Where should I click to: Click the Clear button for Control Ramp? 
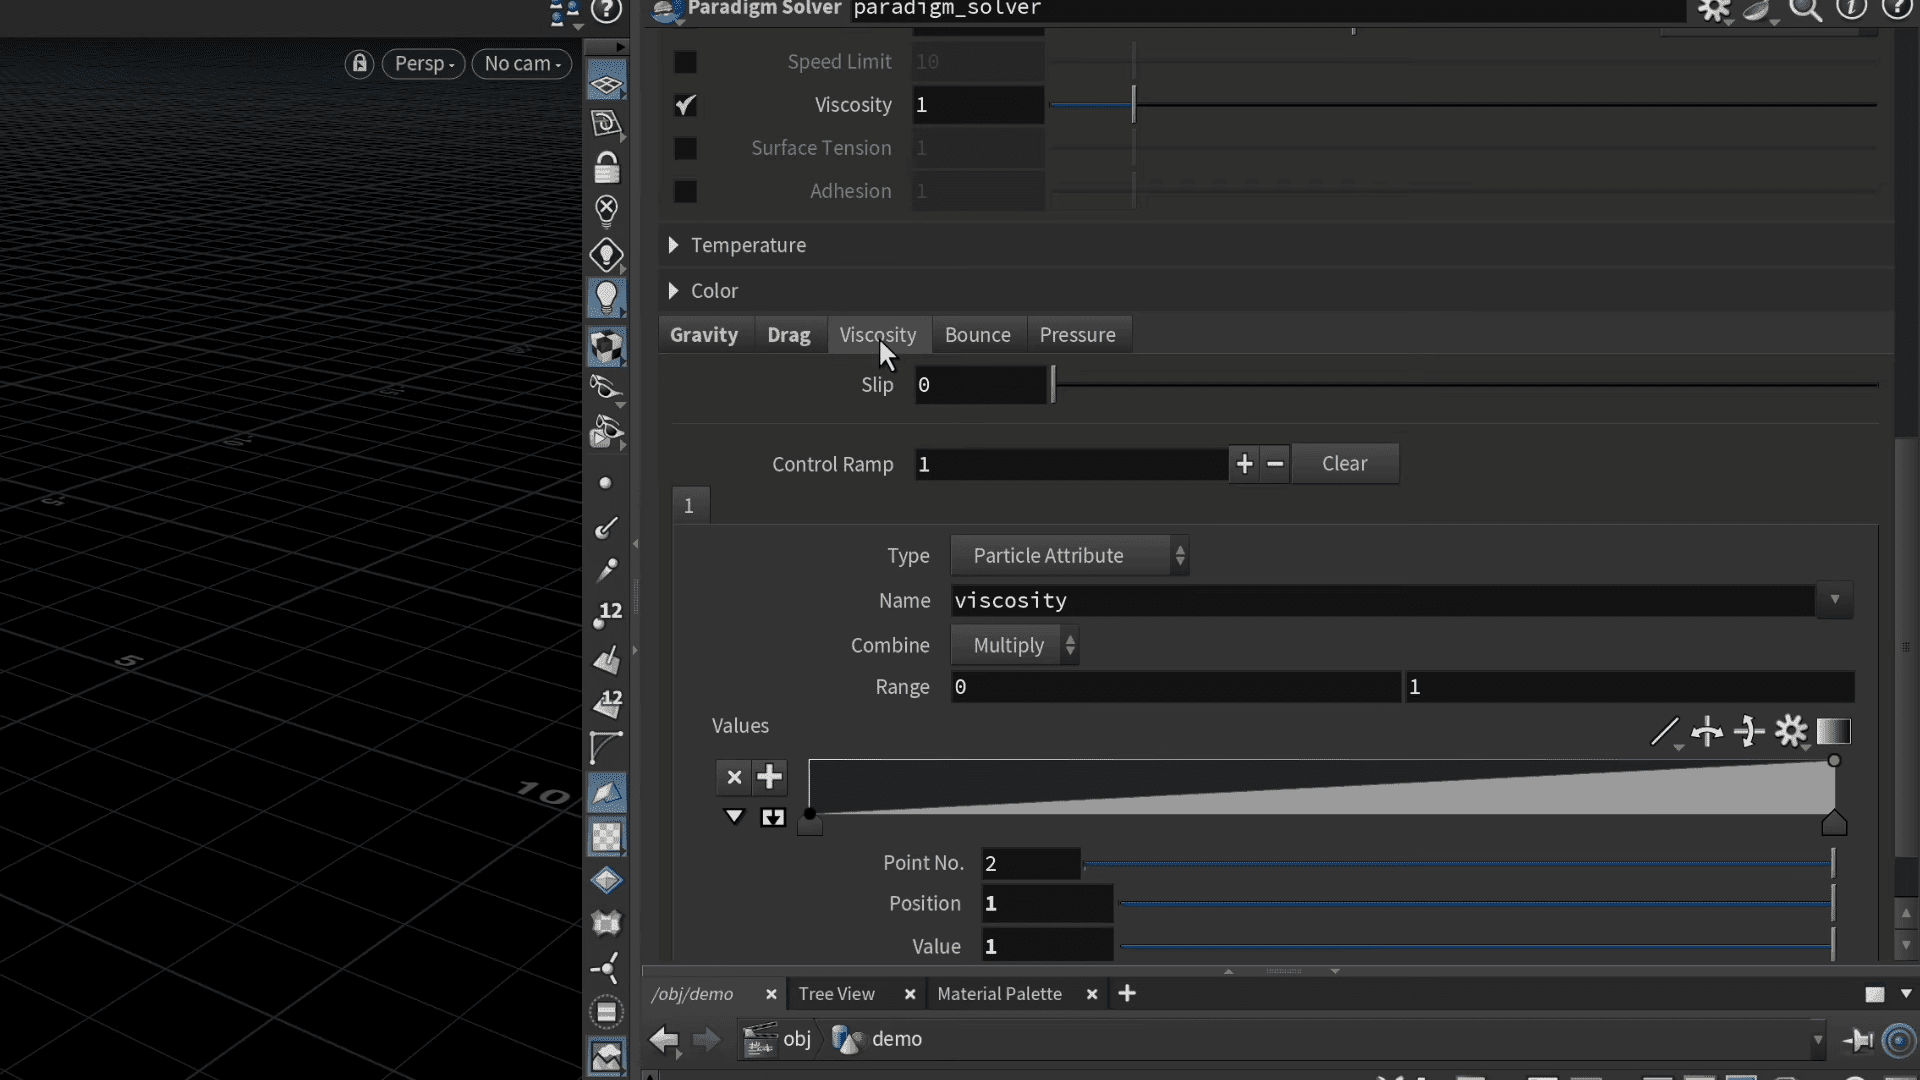click(x=1345, y=464)
